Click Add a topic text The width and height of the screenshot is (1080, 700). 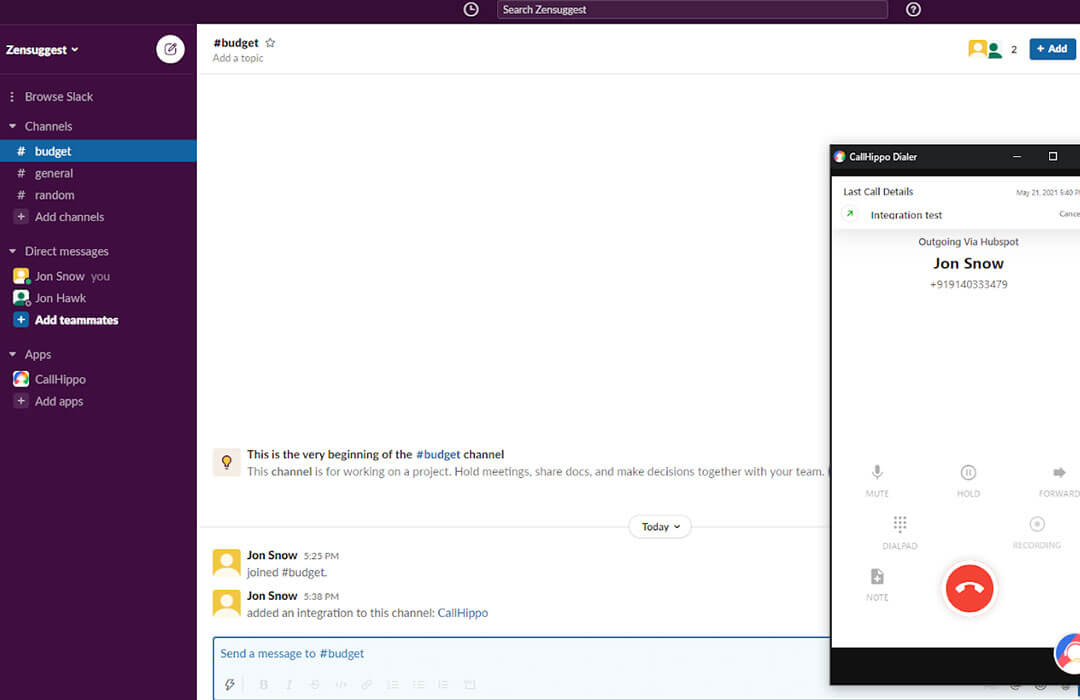pyautogui.click(x=238, y=58)
